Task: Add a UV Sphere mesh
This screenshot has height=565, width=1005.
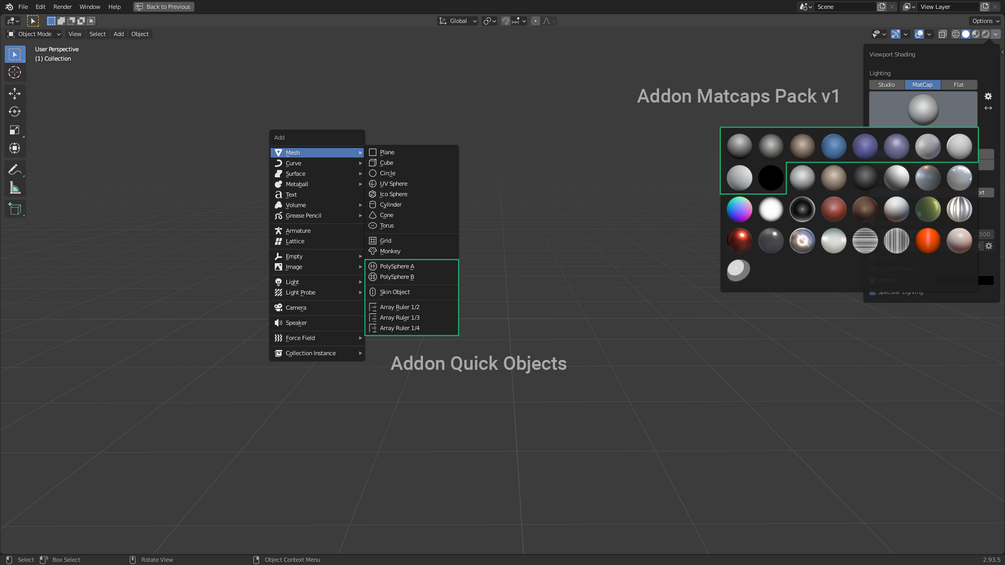Action: pyautogui.click(x=411, y=184)
